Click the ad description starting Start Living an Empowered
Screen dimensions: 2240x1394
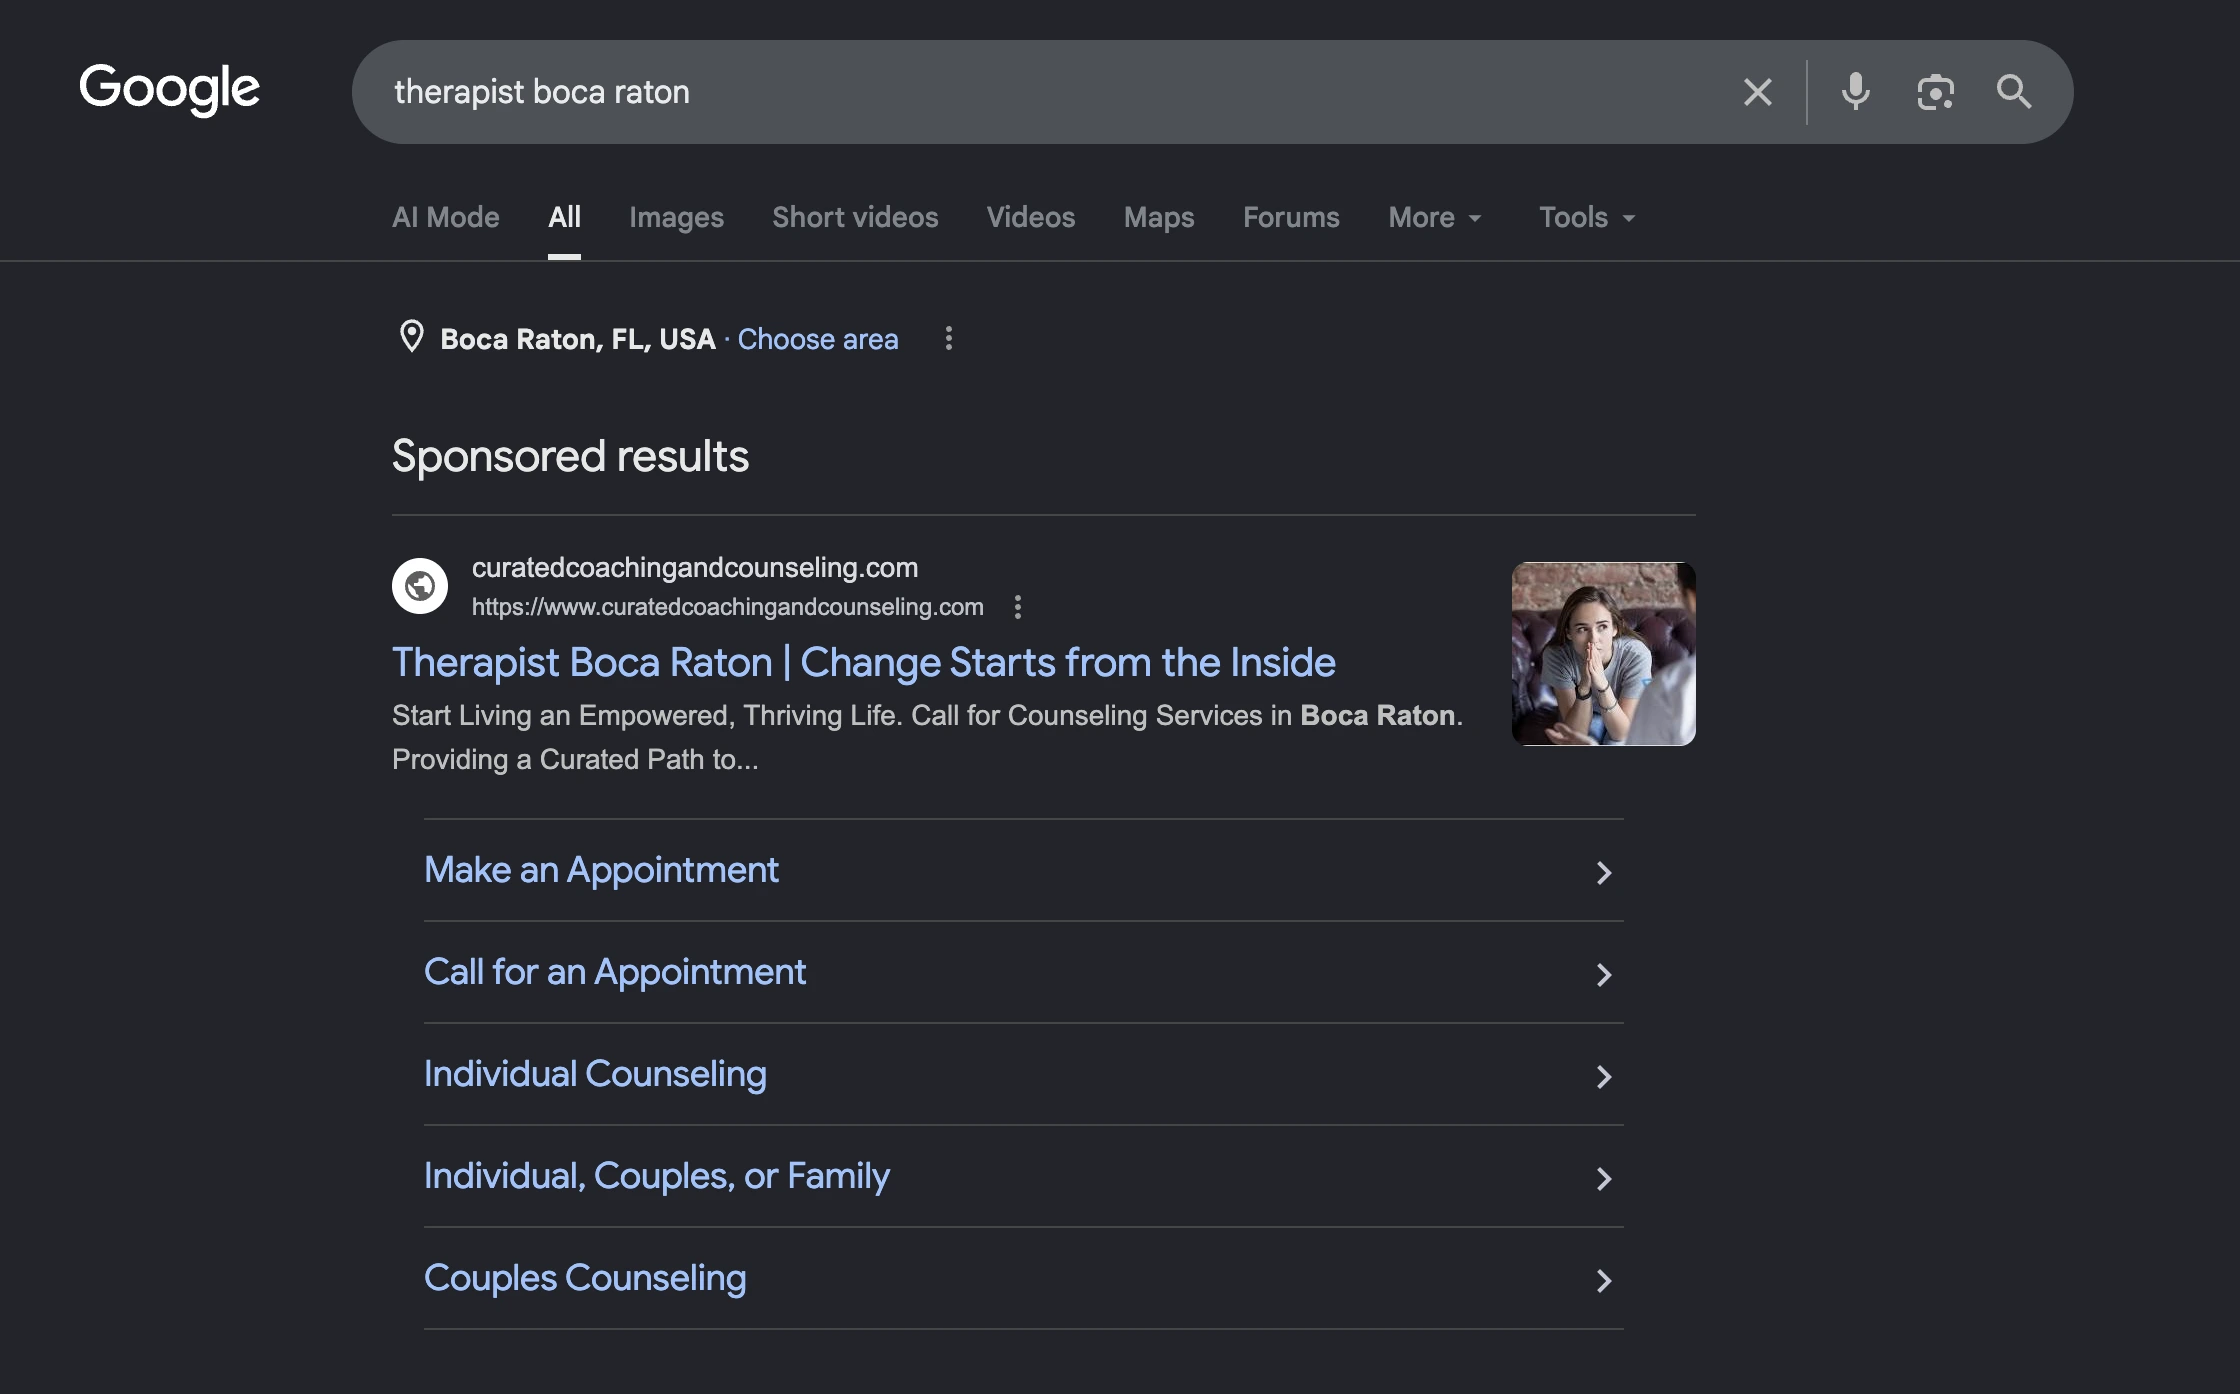click(x=927, y=738)
